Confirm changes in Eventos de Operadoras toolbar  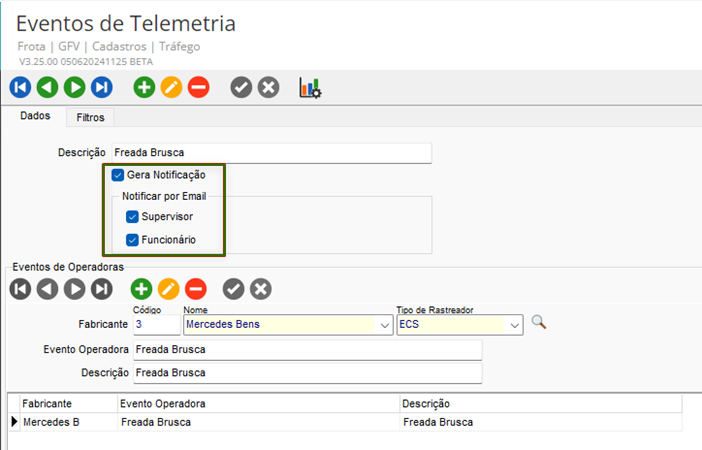click(233, 290)
